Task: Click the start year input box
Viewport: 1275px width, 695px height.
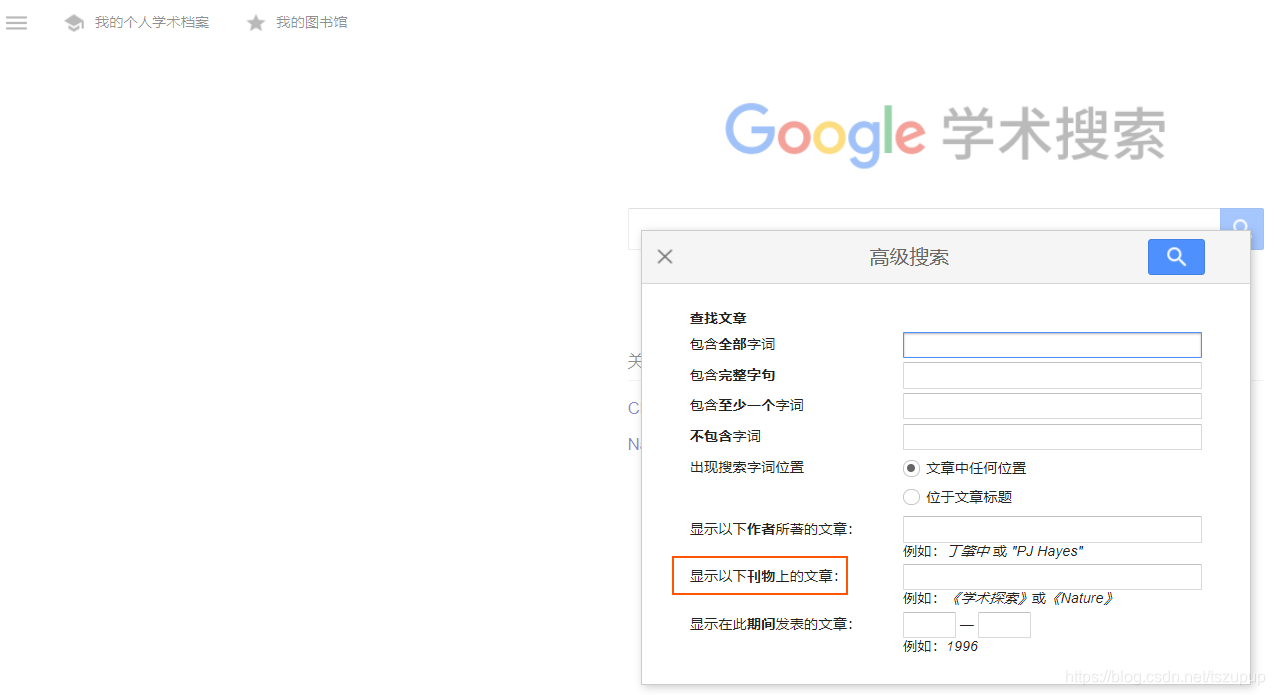Action: [x=929, y=625]
